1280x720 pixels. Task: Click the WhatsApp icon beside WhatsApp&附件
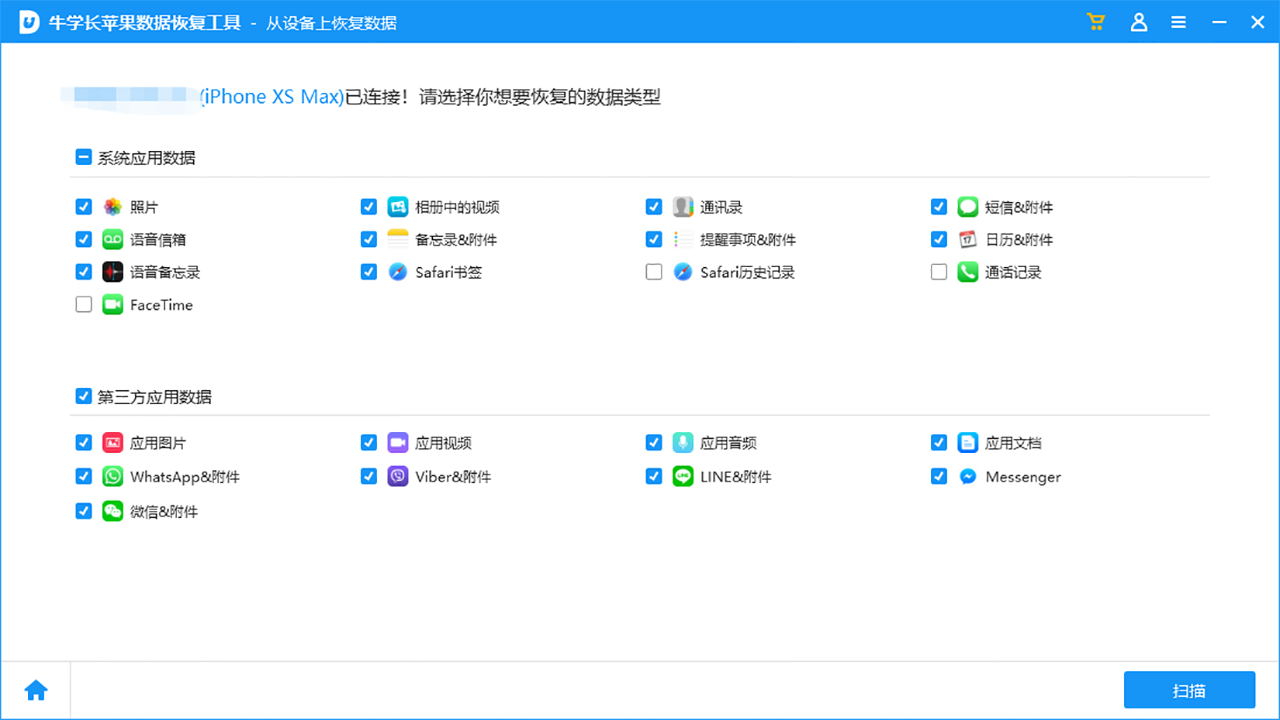pyautogui.click(x=113, y=476)
